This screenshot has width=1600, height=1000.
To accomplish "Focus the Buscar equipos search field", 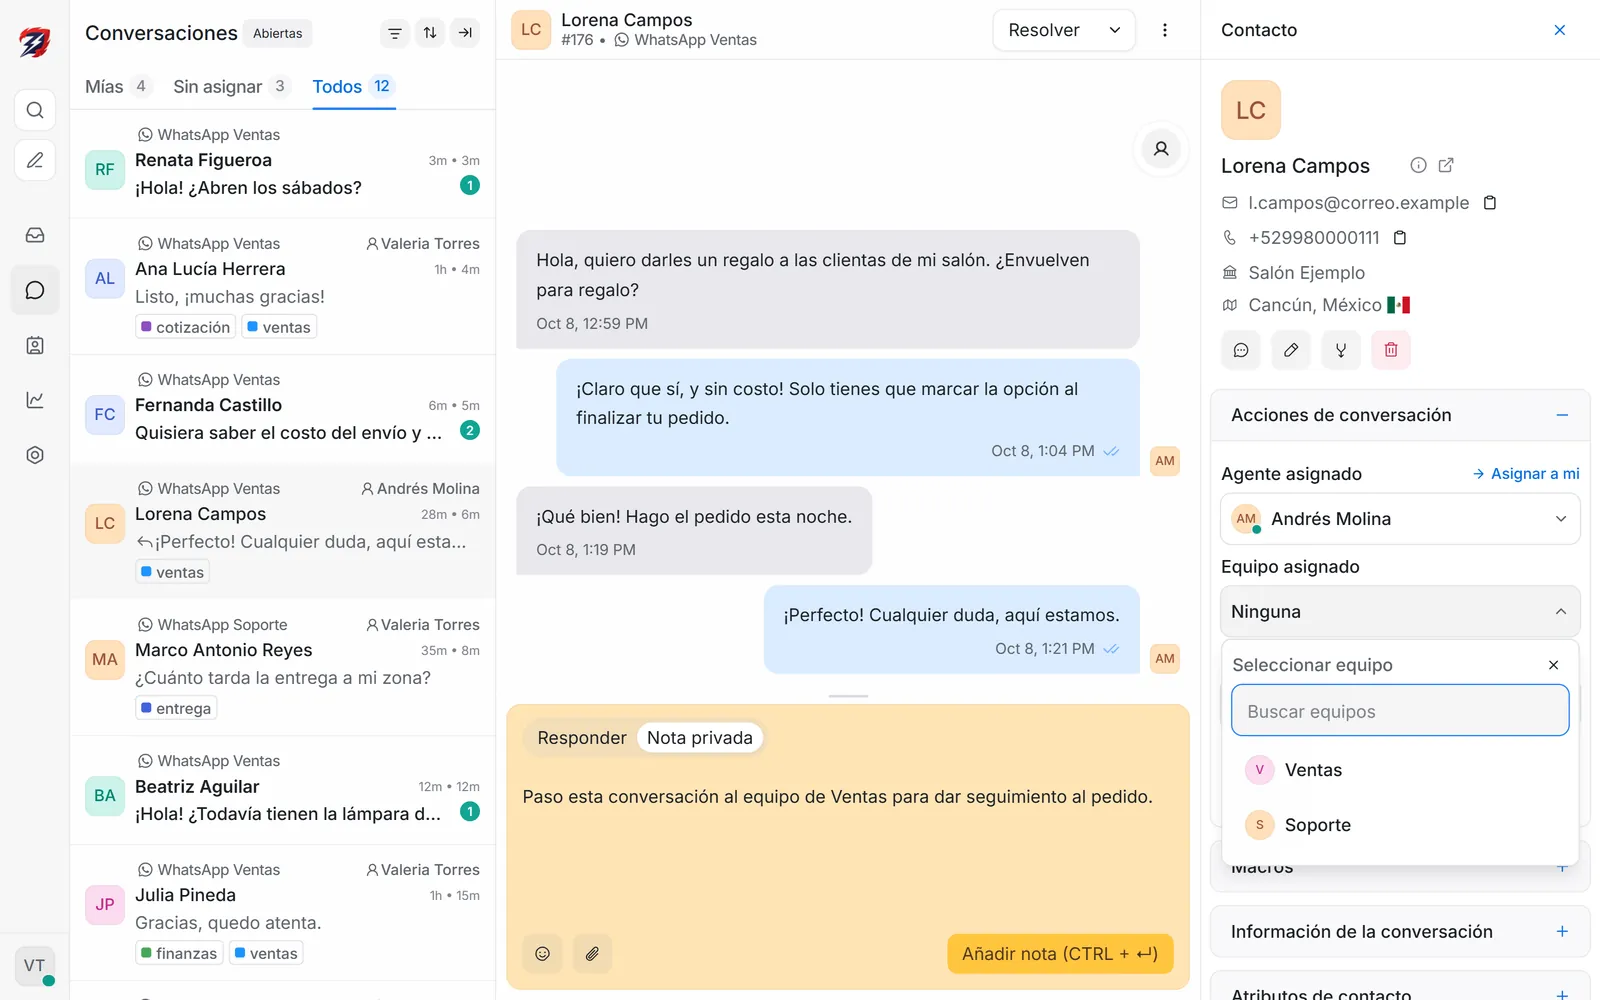I will pos(1400,711).
